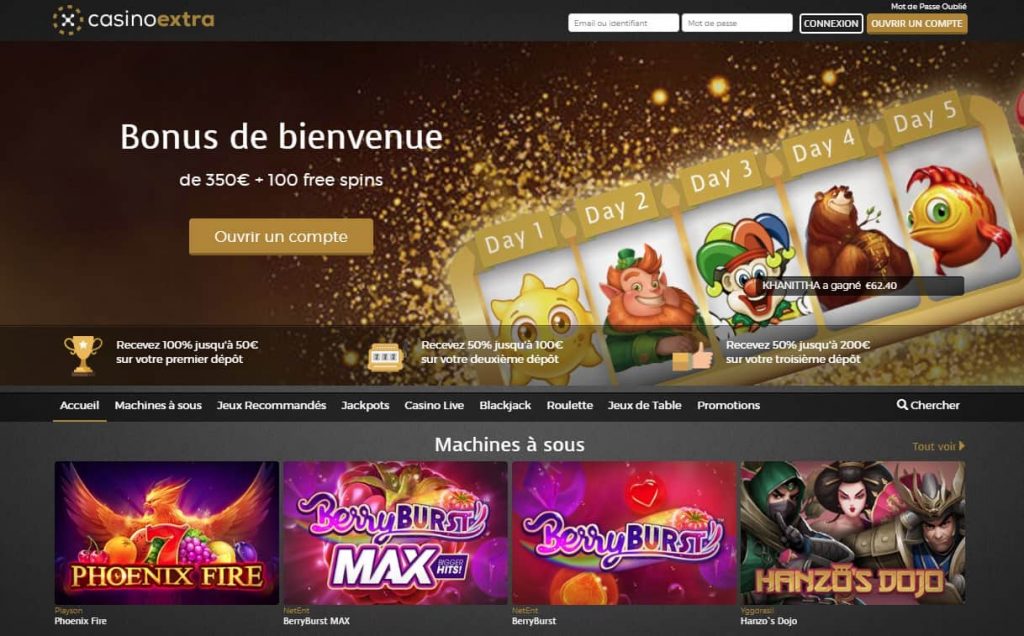Select the Promotions menu item
This screenshot has width=1024, height=636.
728,405
